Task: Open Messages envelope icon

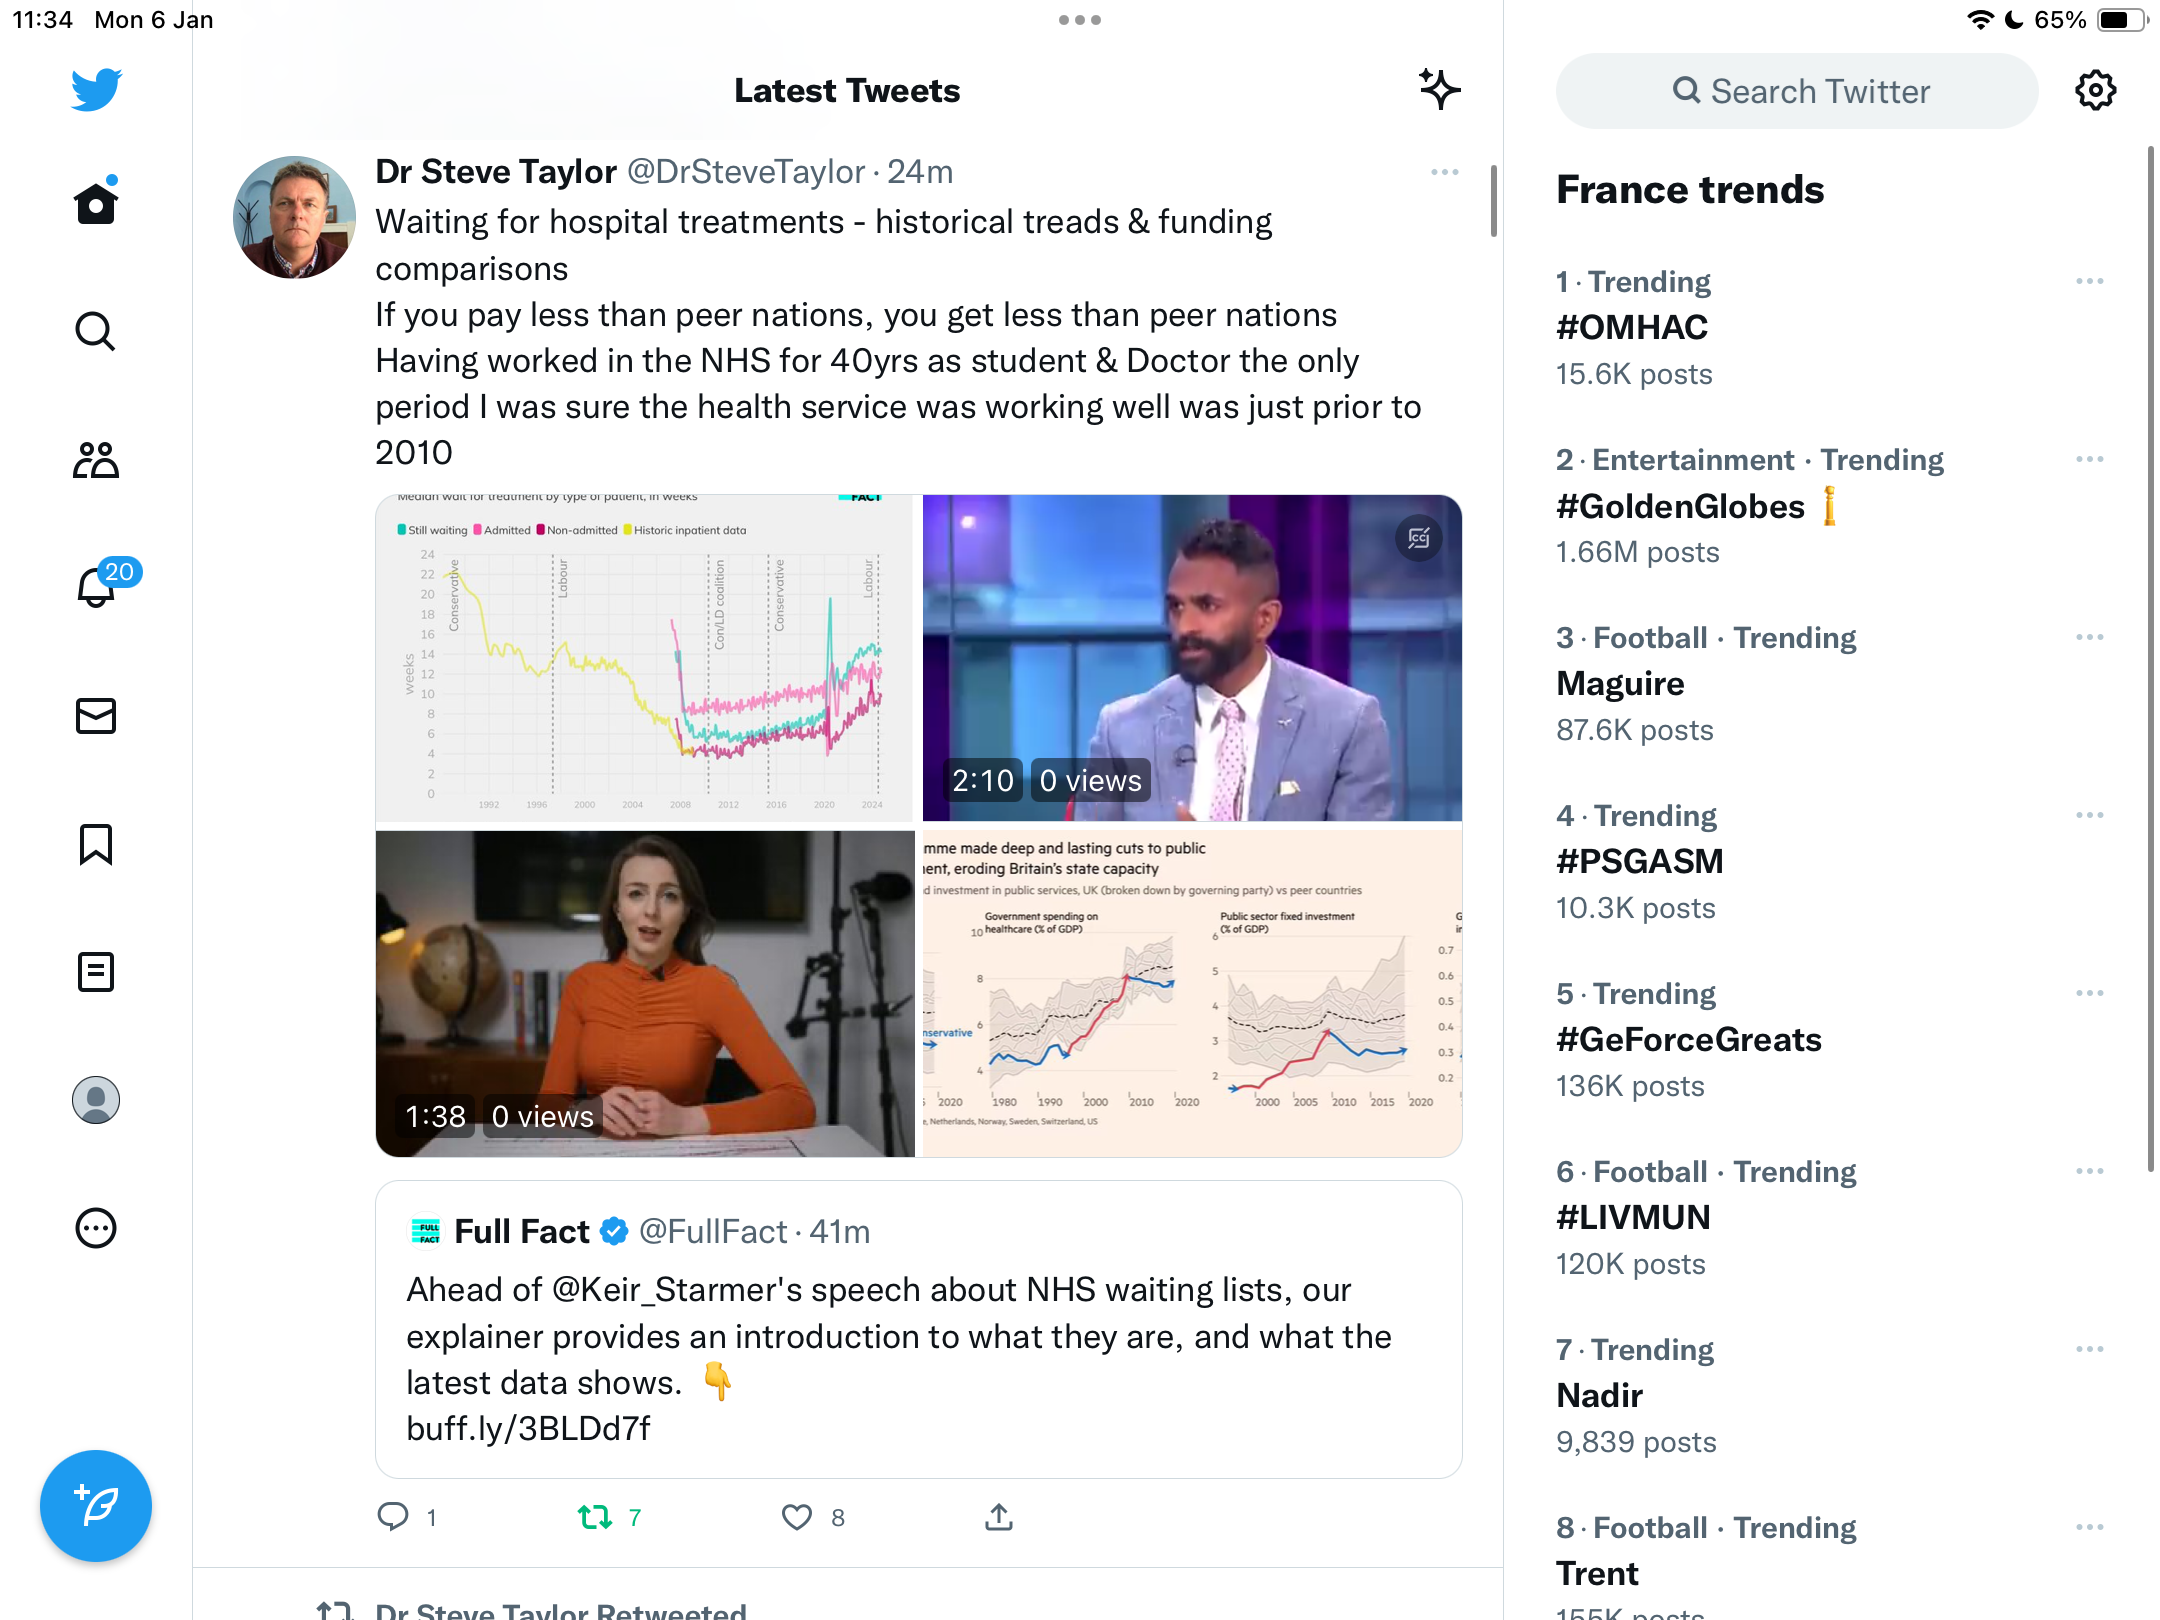Action: (x=96, y=716)
